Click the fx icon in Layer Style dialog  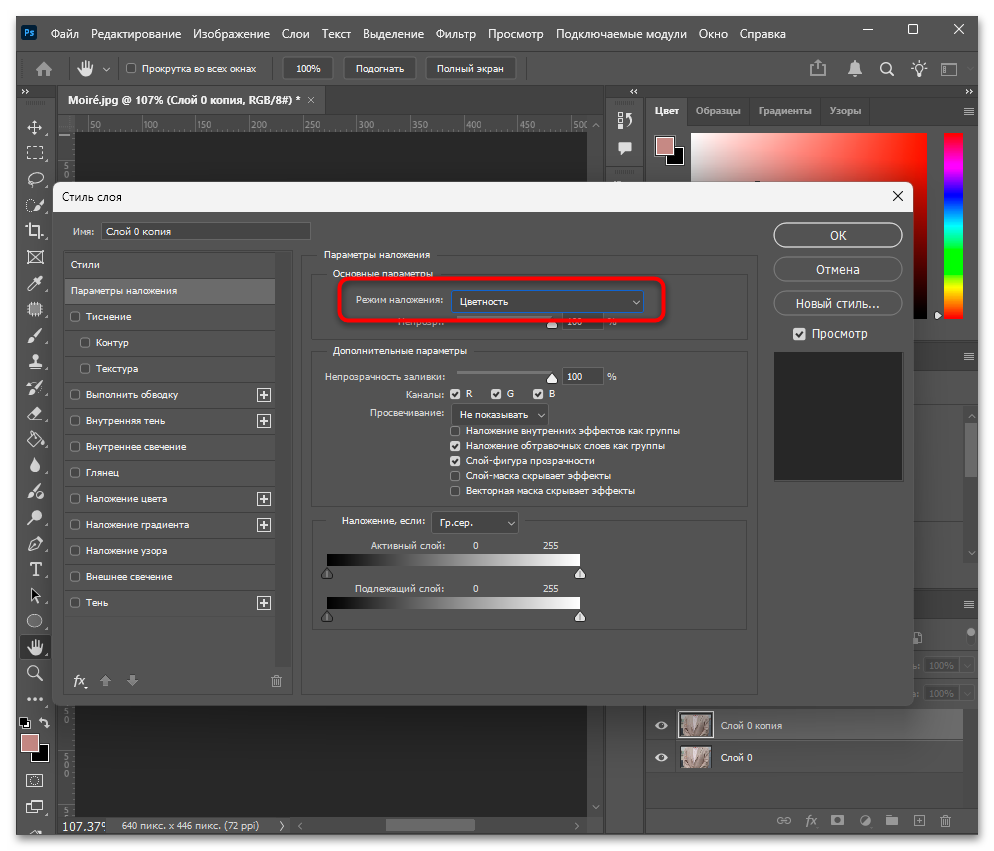point(79,680)
